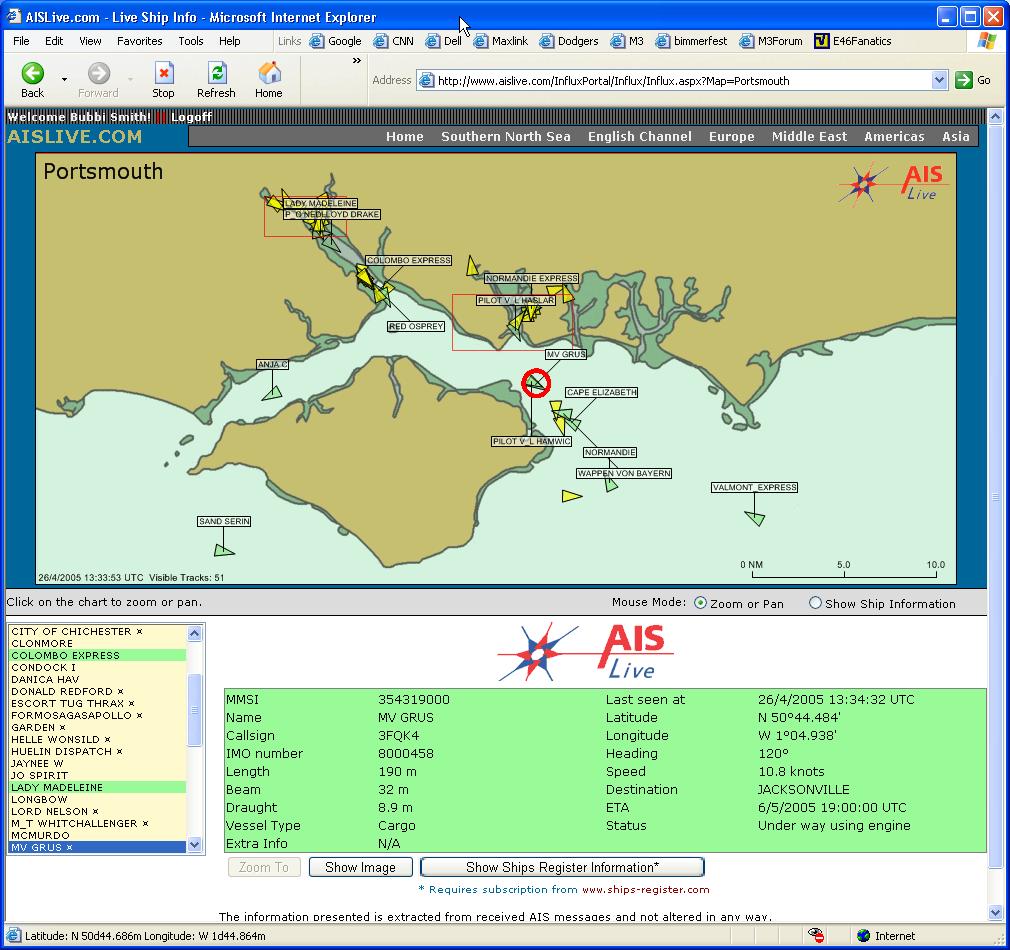The height and width of the screenshot is (950, 1010).
Task: Go to the English Channel map
Action: (x=640, y=137)
